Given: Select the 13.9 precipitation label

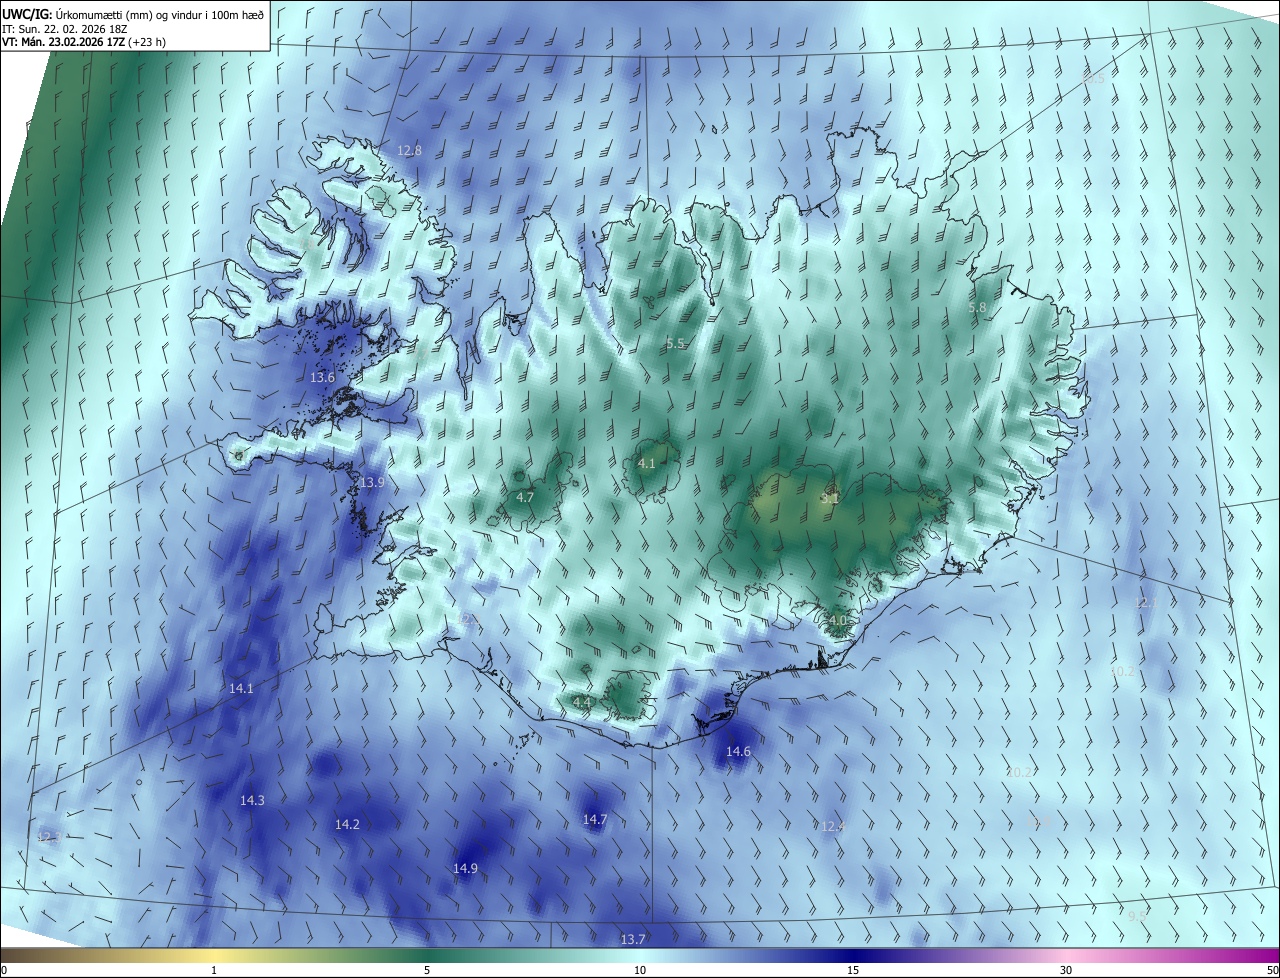Looking at the screenshot, I should pyautogui.click(x=371, y=482).
